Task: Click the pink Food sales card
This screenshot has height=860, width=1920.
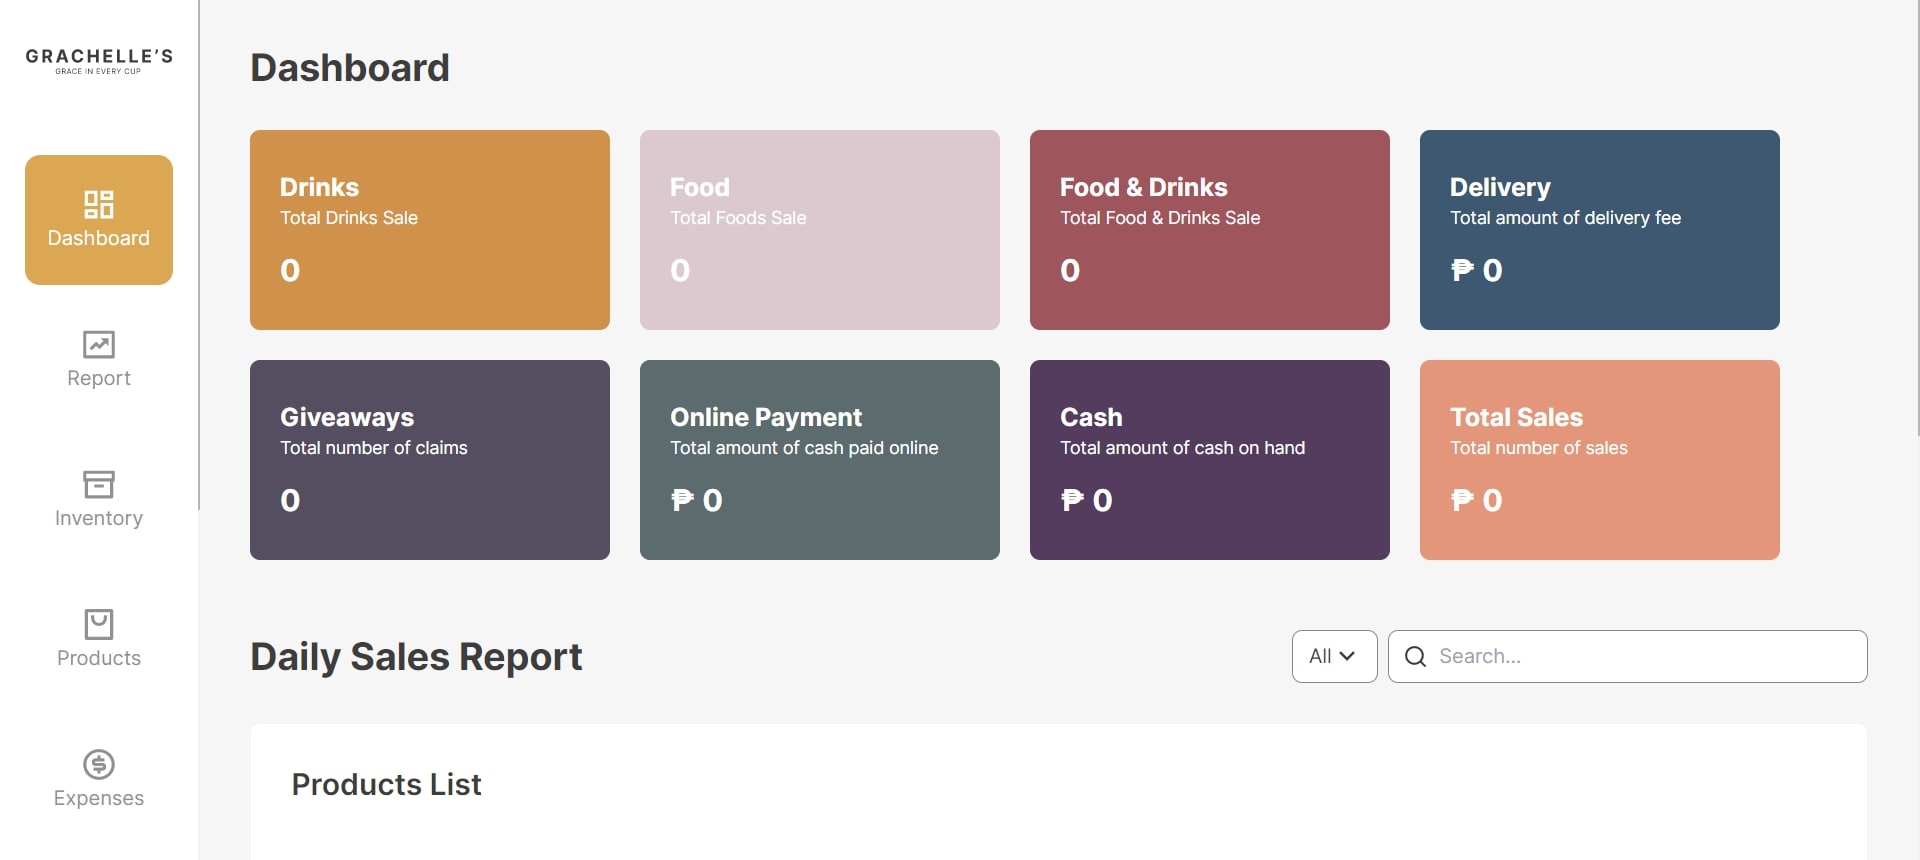Action: [820, 230]
